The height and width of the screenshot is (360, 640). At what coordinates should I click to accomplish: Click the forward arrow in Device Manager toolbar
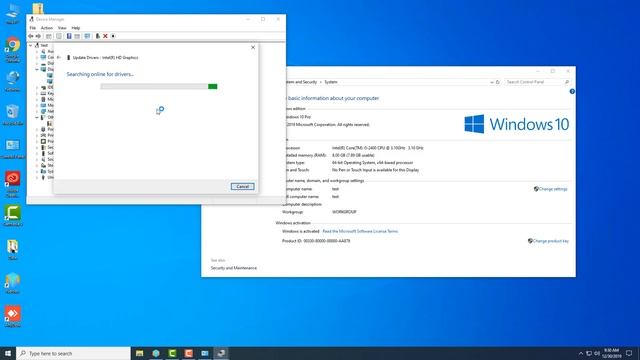tap(38, 36)
